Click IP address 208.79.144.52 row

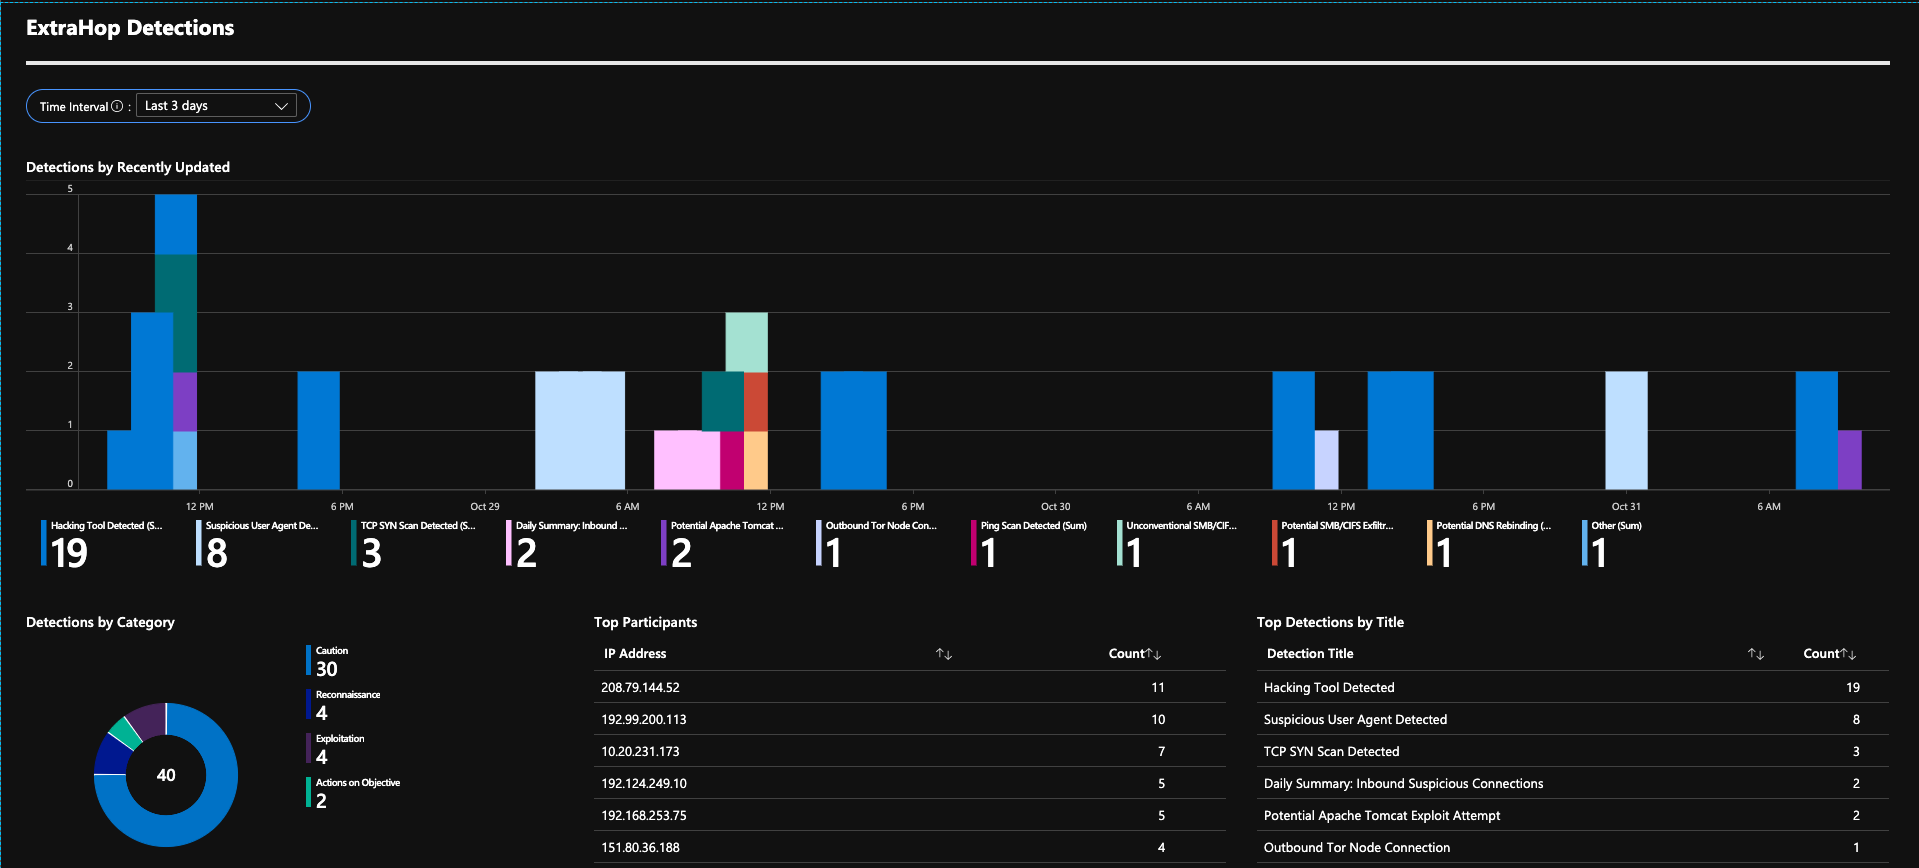[x=909, y=687]
